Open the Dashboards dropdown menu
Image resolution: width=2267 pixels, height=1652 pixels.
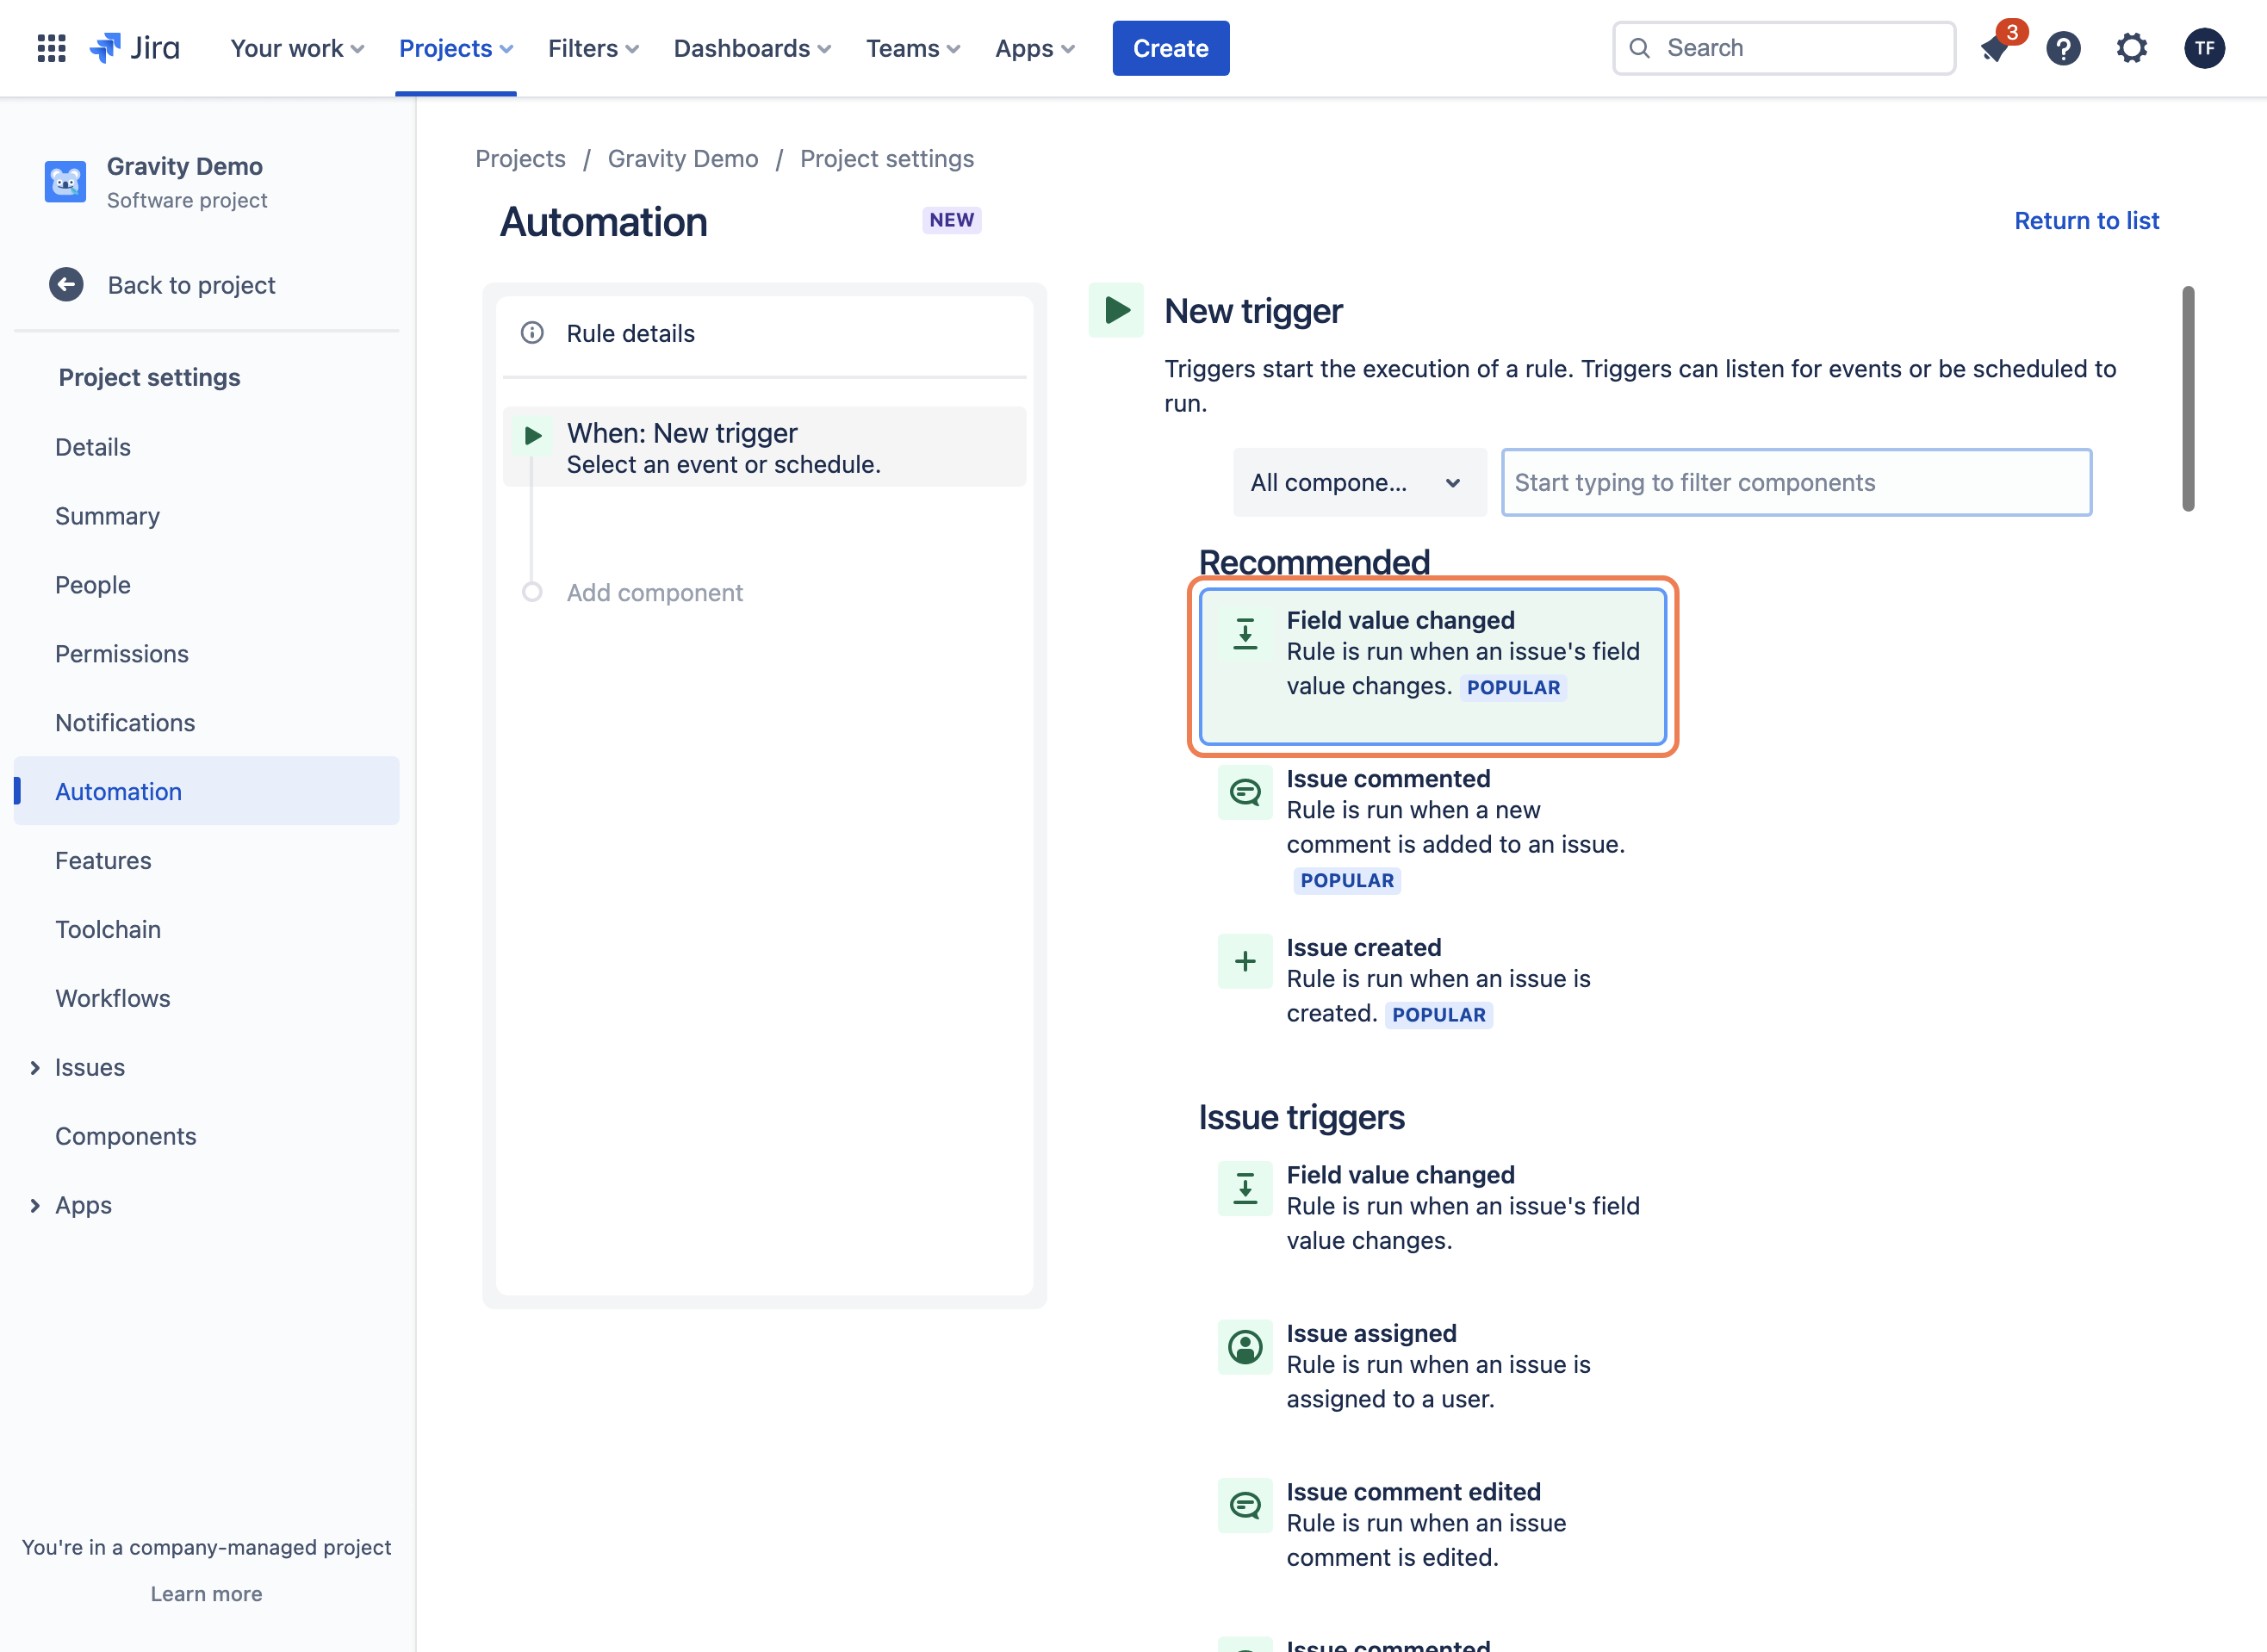(752, 48)
